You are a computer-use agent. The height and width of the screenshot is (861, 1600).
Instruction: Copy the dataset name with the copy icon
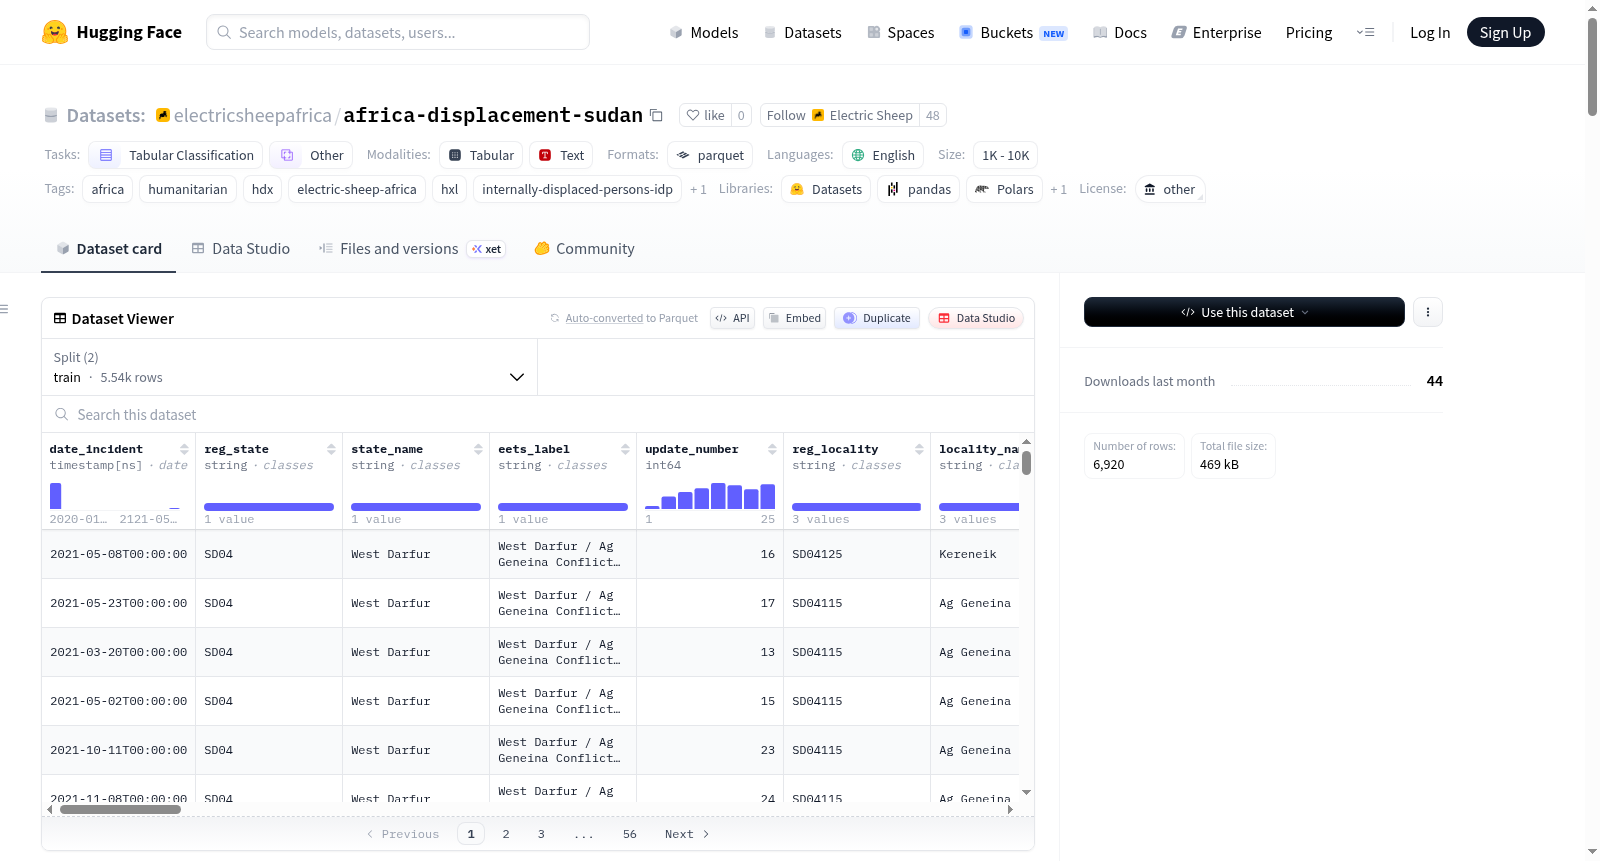(x=656, y=115)
